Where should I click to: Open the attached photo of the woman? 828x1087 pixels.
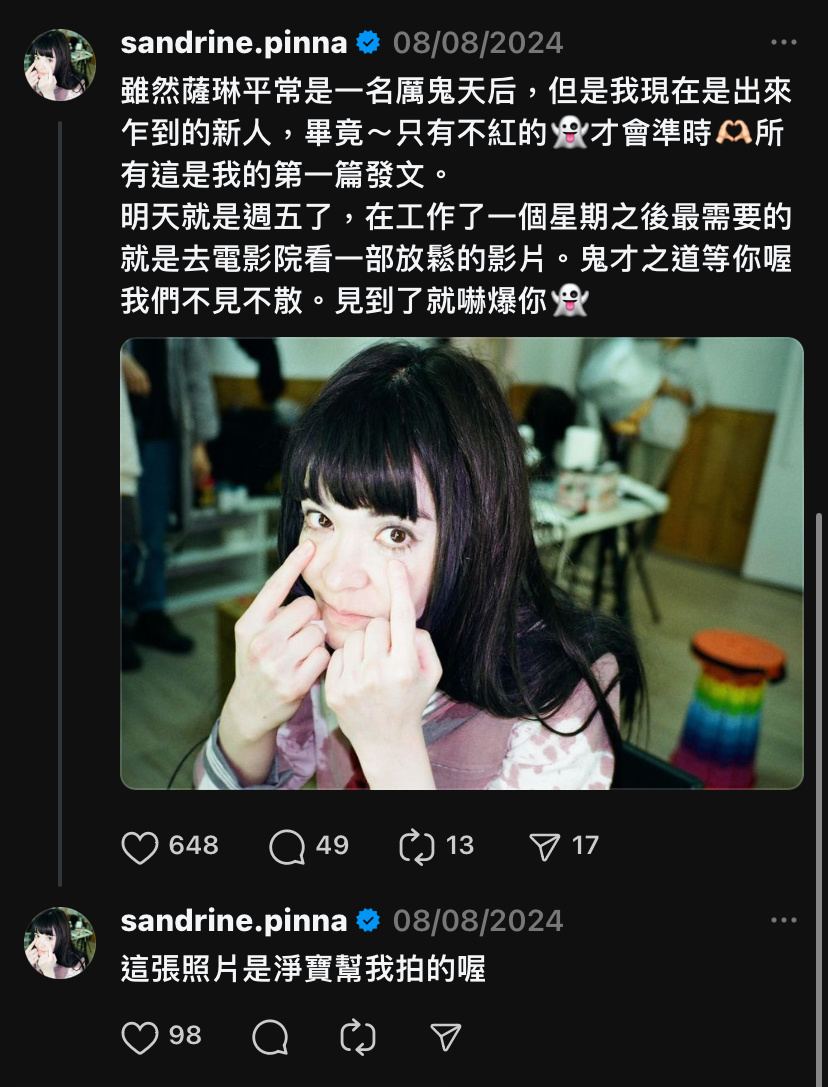tap(462, 563)
